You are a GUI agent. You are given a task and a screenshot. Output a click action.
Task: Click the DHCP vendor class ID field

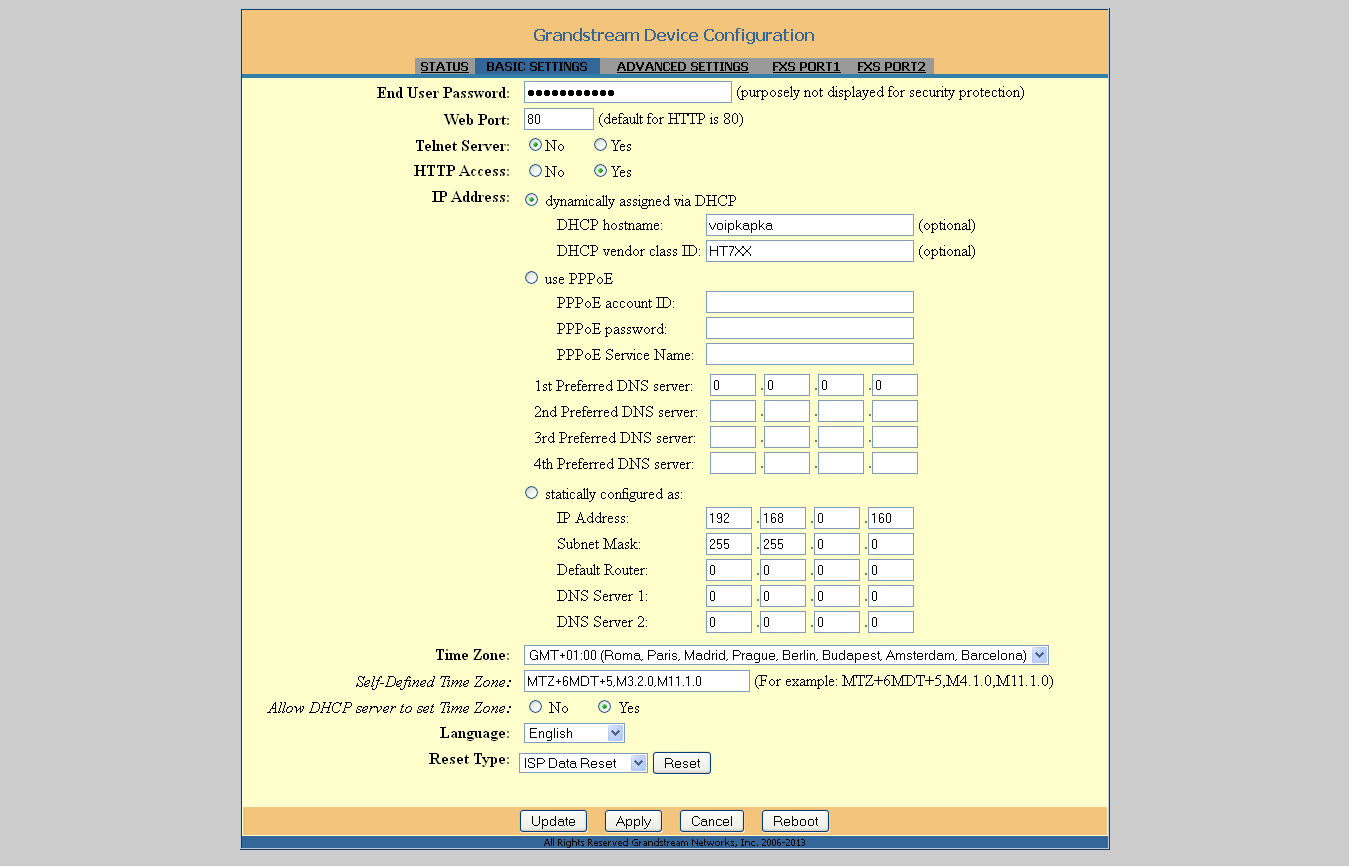810,251
